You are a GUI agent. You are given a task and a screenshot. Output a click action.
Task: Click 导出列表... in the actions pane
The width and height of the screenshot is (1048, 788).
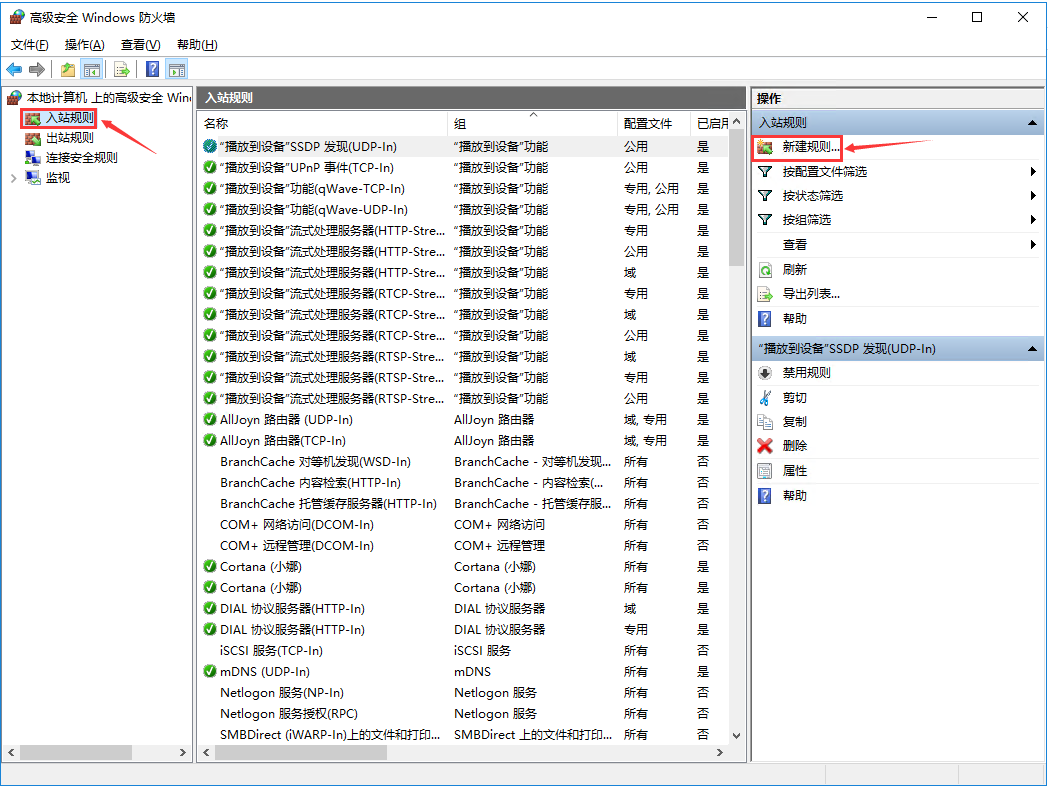pyautogui.click(x=811, y=294)
